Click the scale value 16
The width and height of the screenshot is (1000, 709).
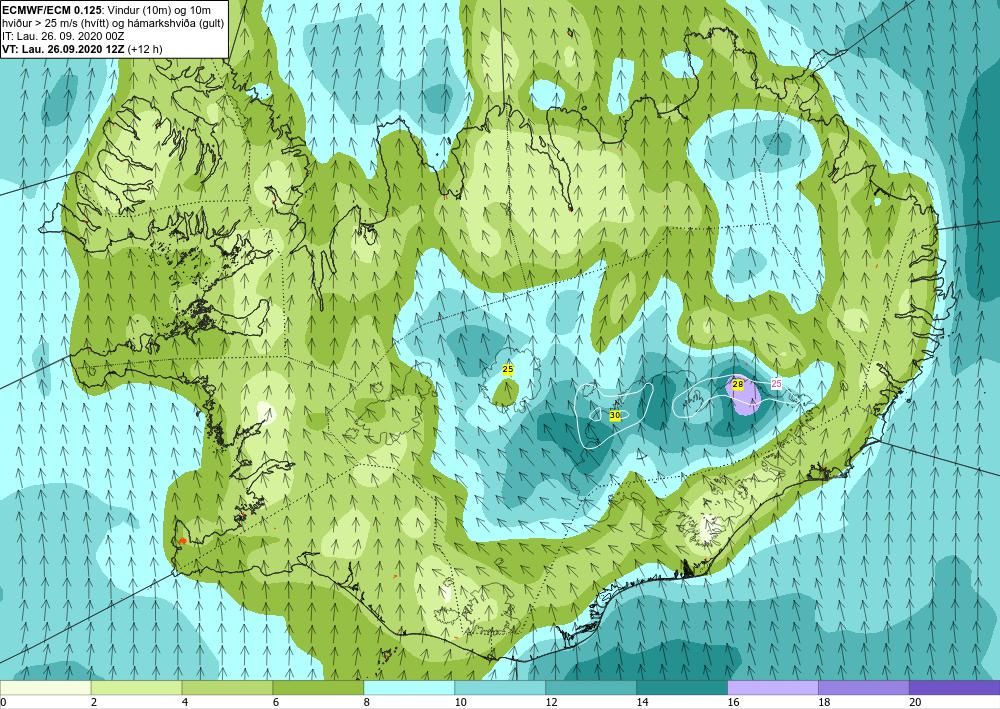click(733, 702)
